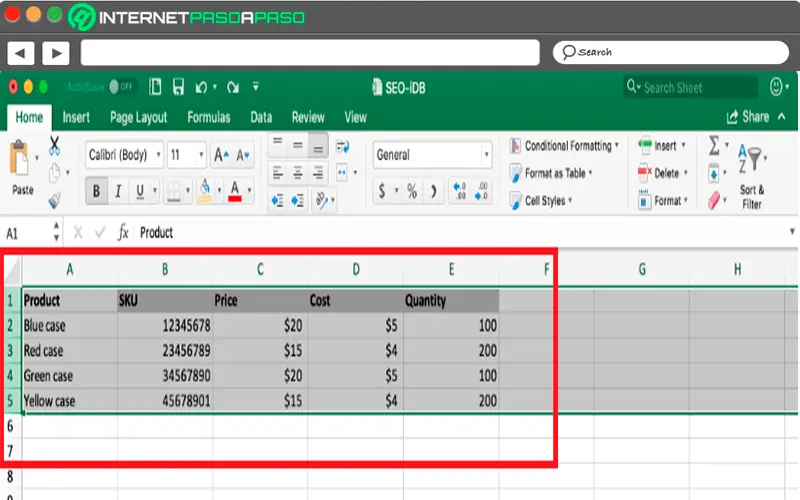The width and height of the screenshot is (800, 500).
Task: Increase decimal places
Action: [x=460, y=191]
